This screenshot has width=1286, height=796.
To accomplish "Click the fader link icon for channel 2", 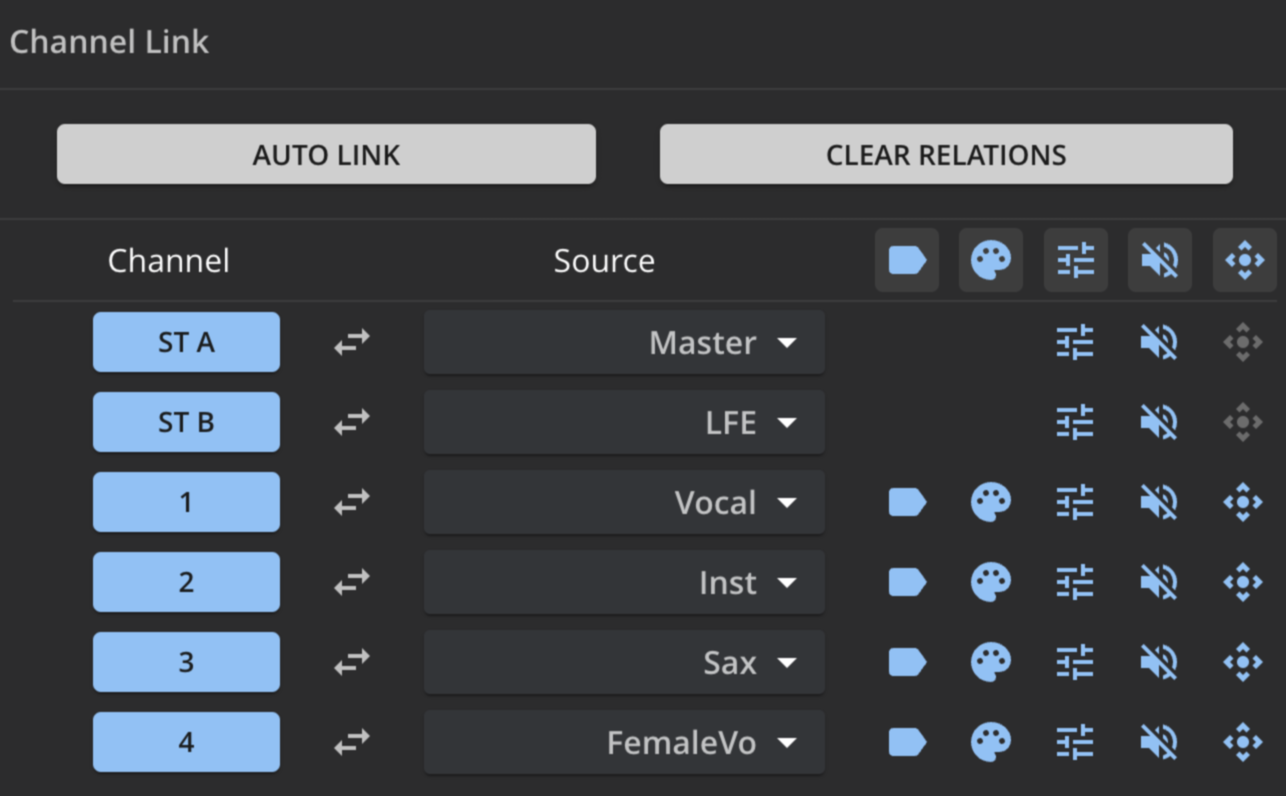I will coord(1075,582).
